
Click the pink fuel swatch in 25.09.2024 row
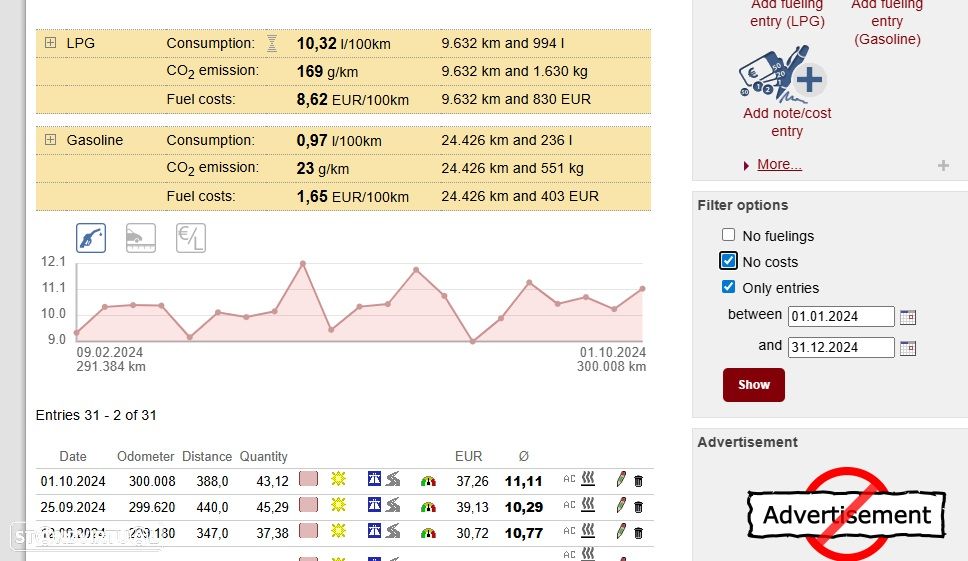click(x=308, y=505)
